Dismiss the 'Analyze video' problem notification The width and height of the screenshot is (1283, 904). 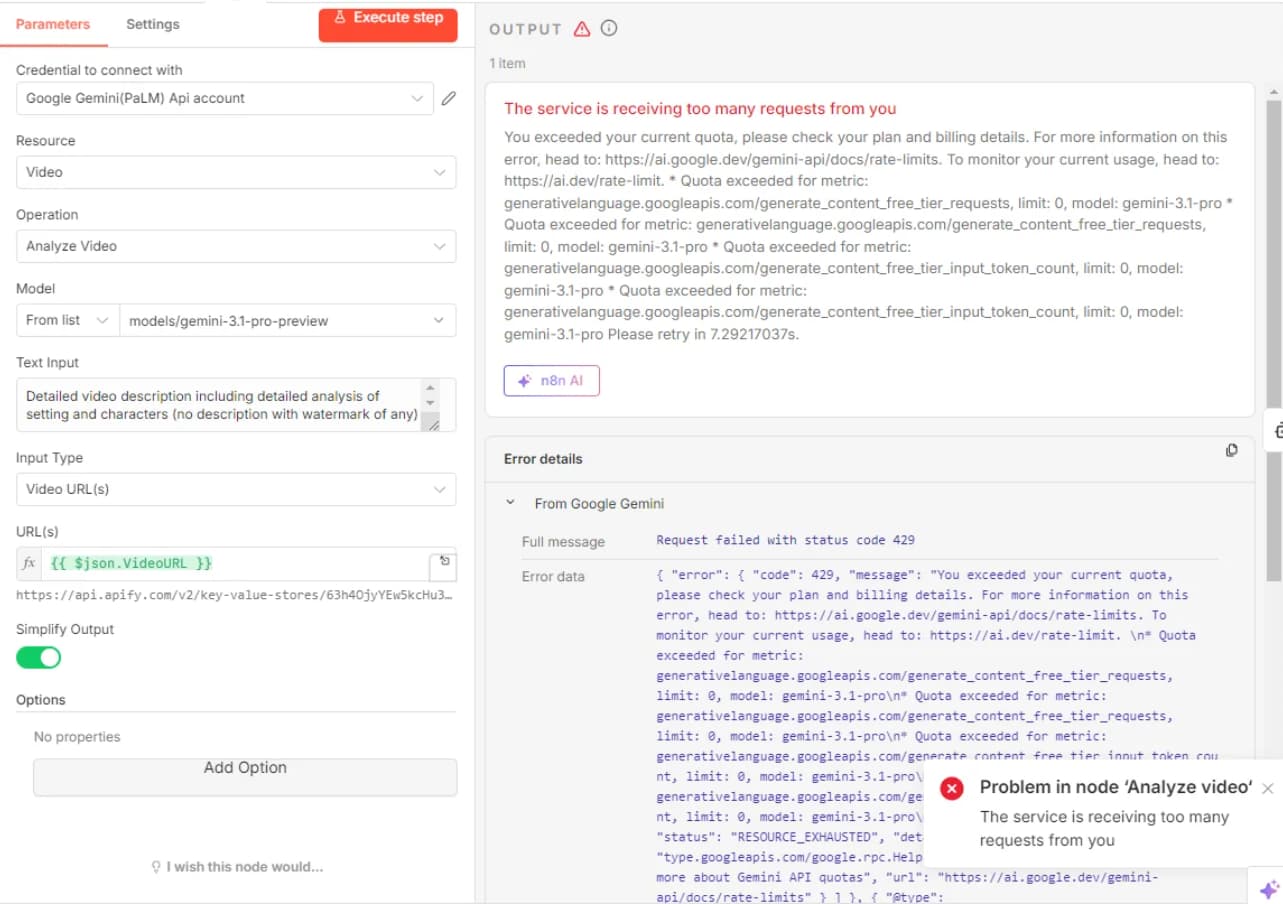pos(1268,788)
